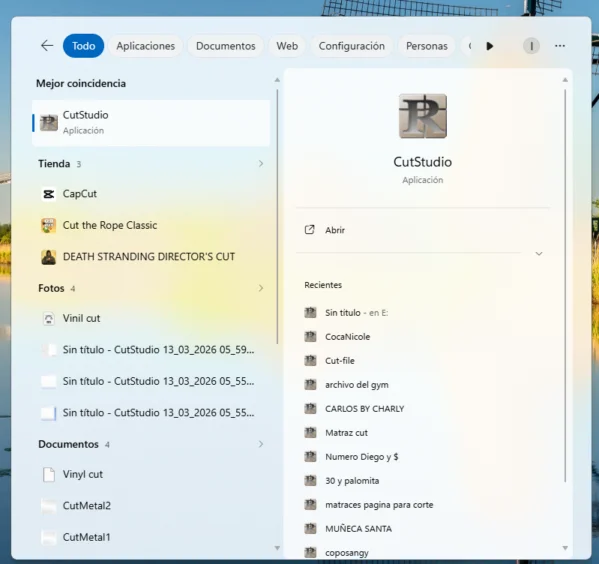Open the Personas filter tab
The height and width of the screenshot is (564, 599).
tap(427, 46)
